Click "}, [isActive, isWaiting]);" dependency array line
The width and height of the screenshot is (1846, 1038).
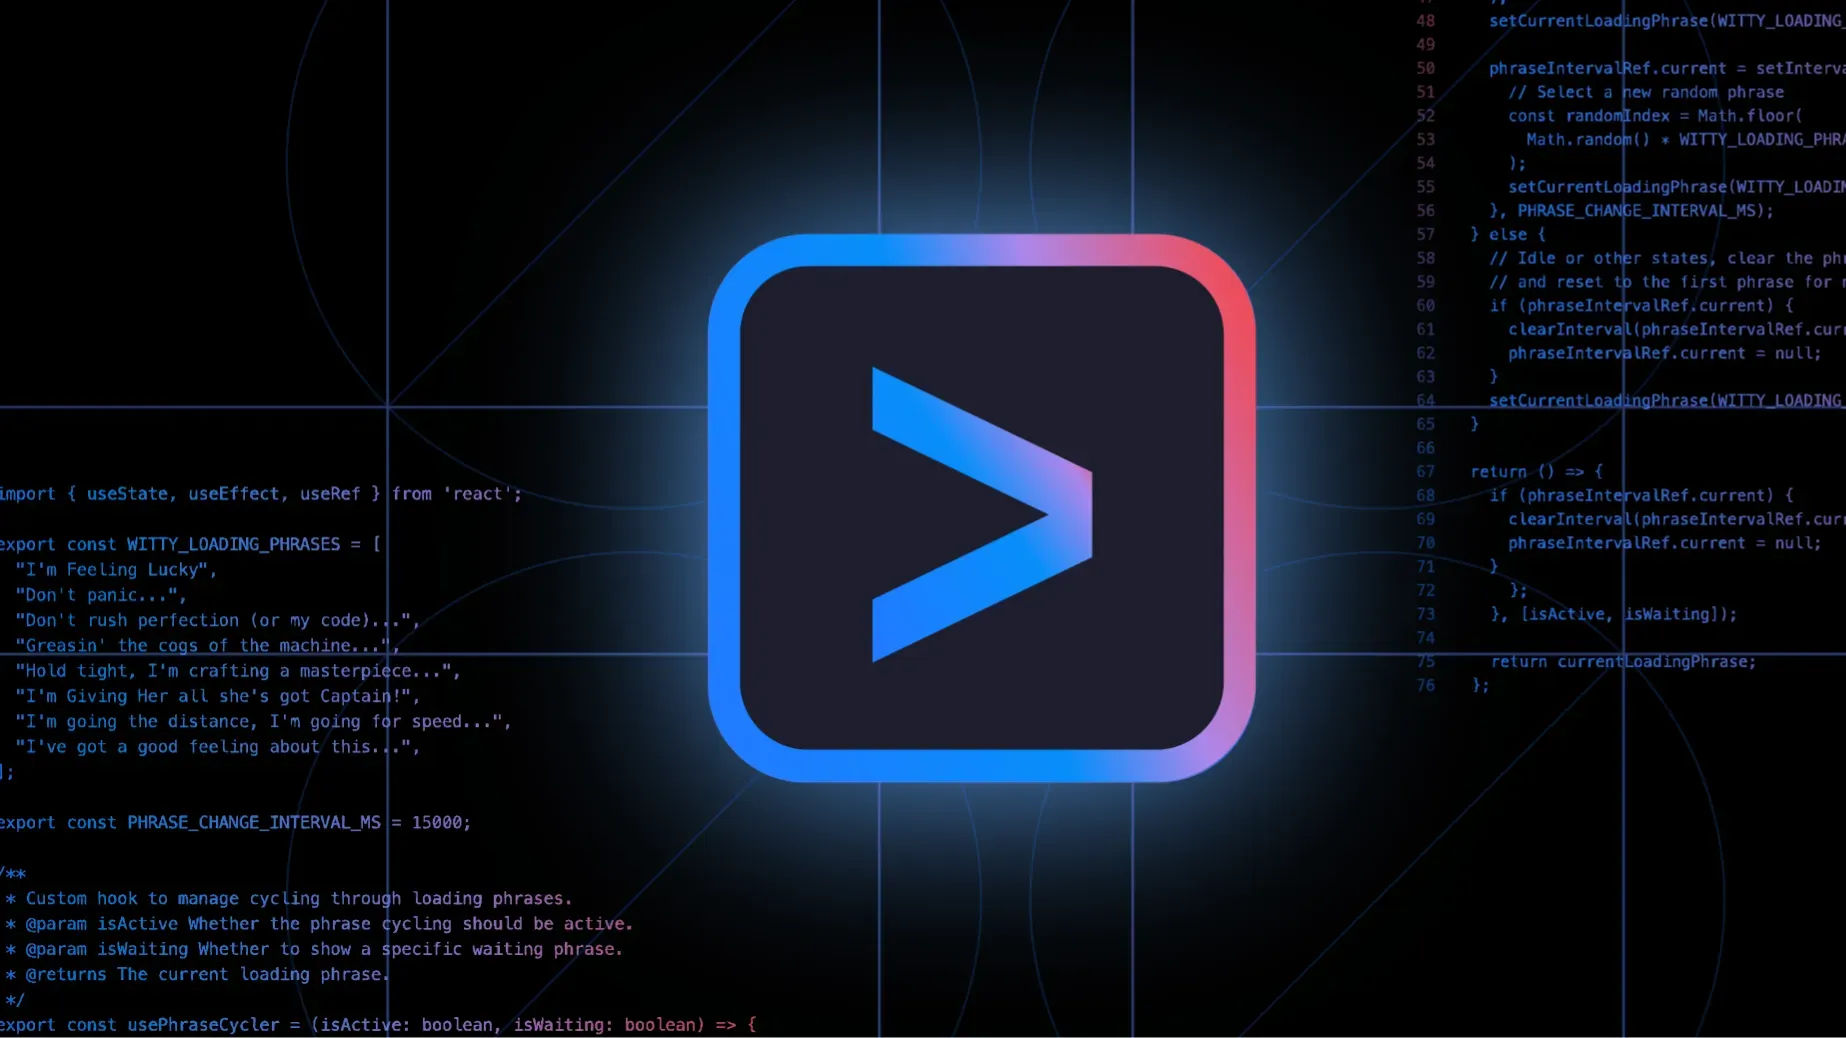click(1613, 615)
